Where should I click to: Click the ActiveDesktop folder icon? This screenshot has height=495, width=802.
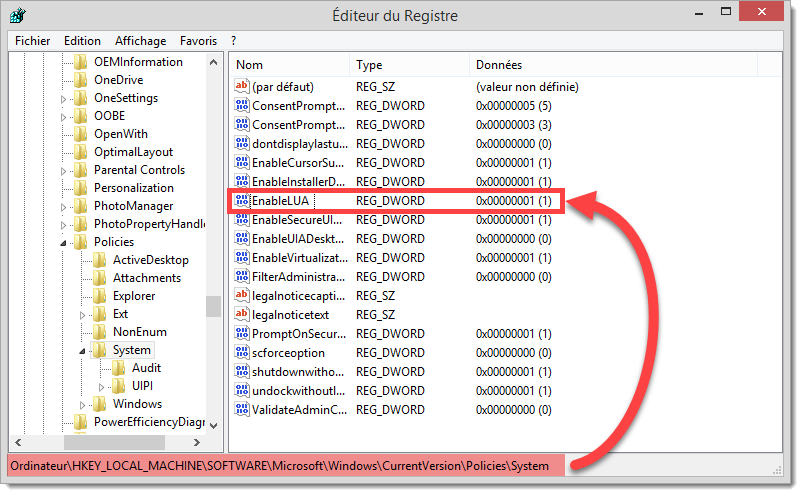(x=100, y=260)
